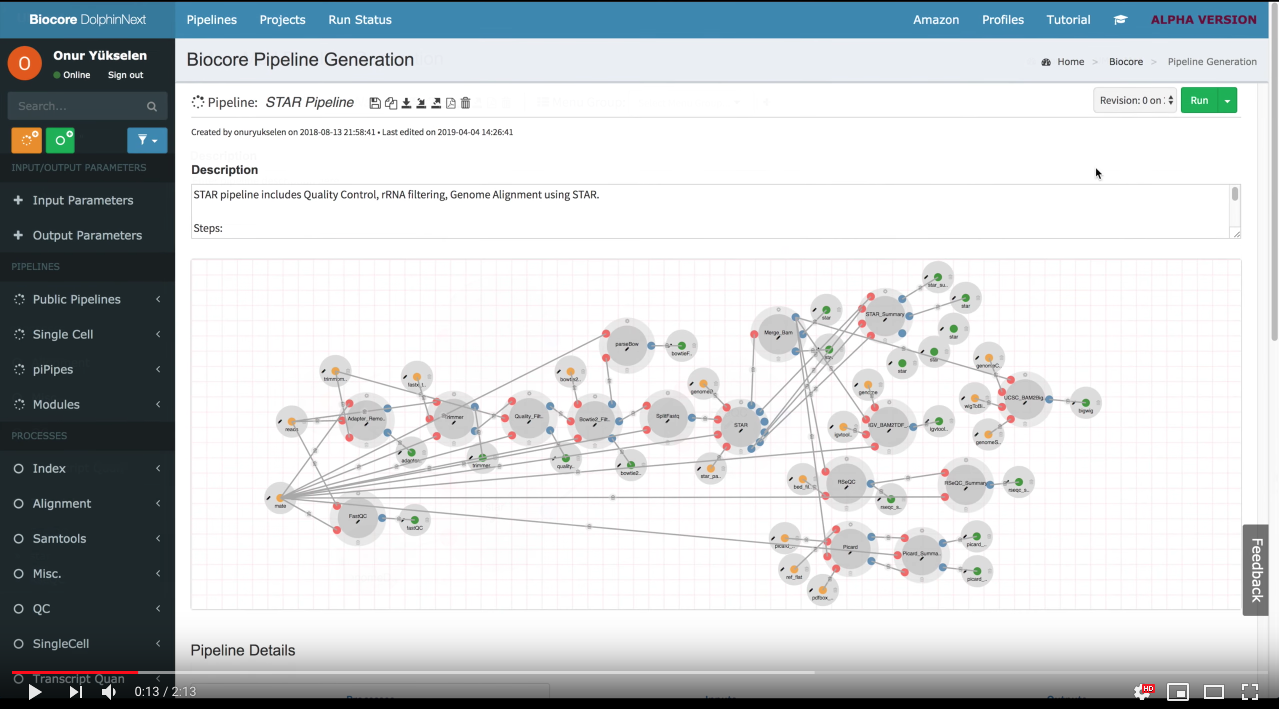Select the RSeQC_Summary process node
Image resolution: width=1279 pixels, height=709 pixels.
point(967,484)
